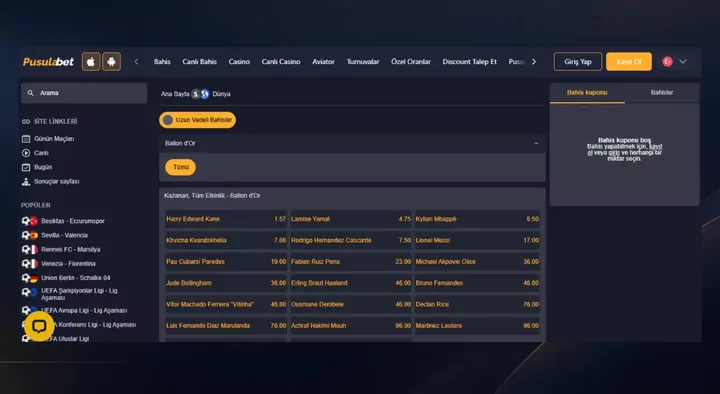720x394 pixels.
Task: Click the Bugün checkbox-calendar icon
Action: coord(26,167)
